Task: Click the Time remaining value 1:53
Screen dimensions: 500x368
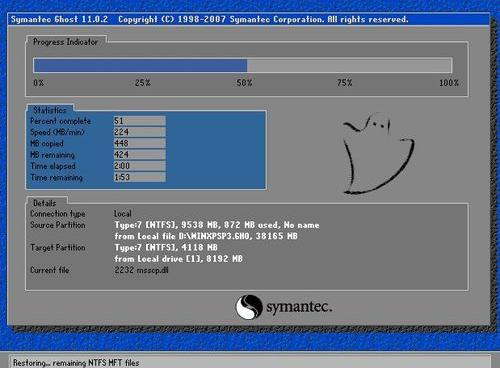Action: [139, 177]
